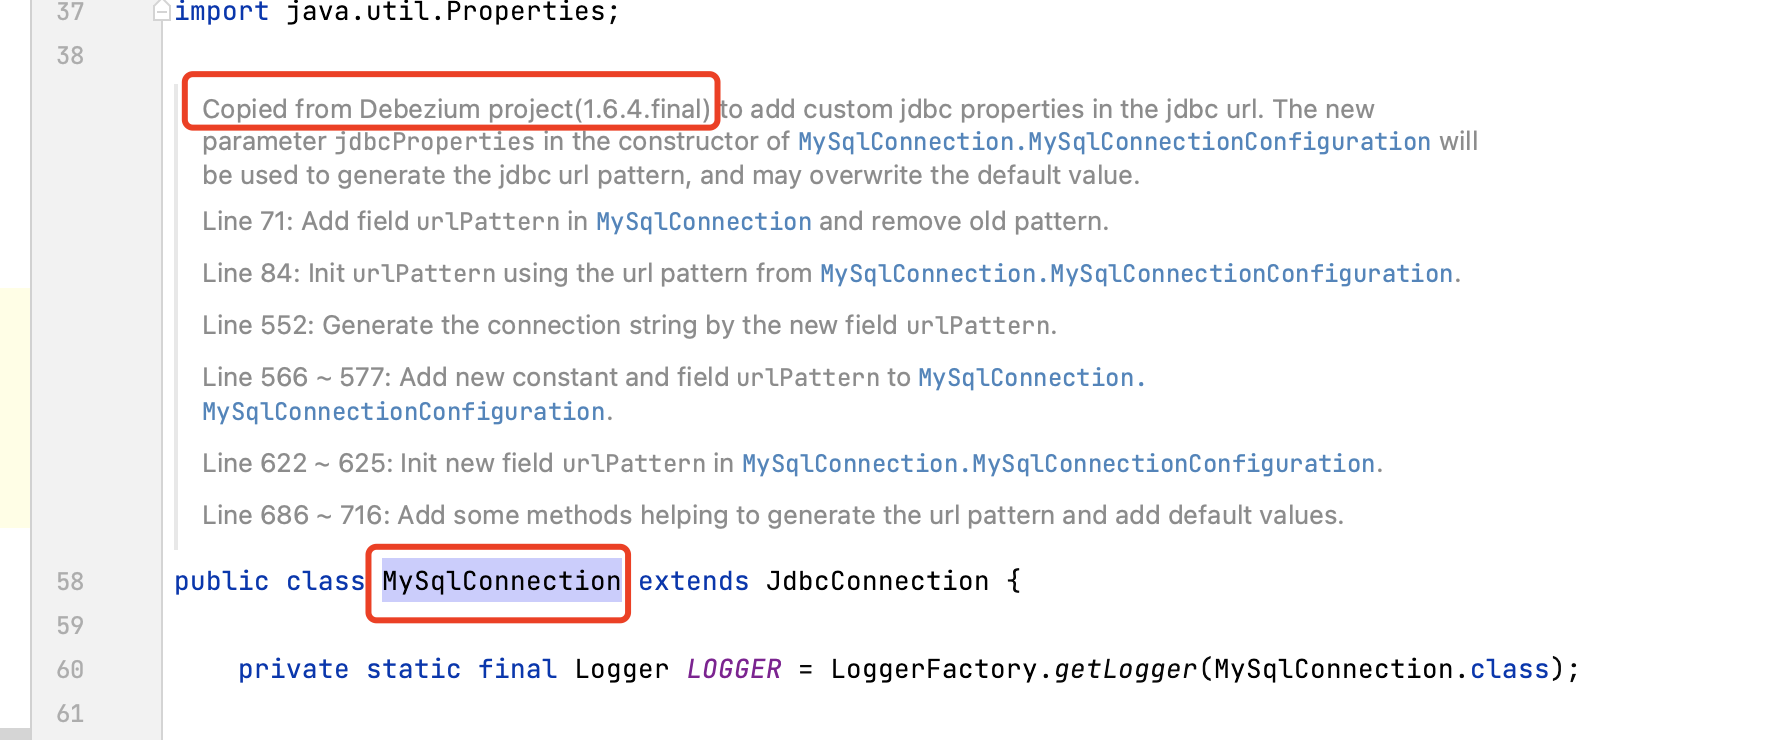Follow the configuration link in Line 622 ~ 625 note
The height and width of the screenshot is (740, 1784).
(x=1058, y=464)
